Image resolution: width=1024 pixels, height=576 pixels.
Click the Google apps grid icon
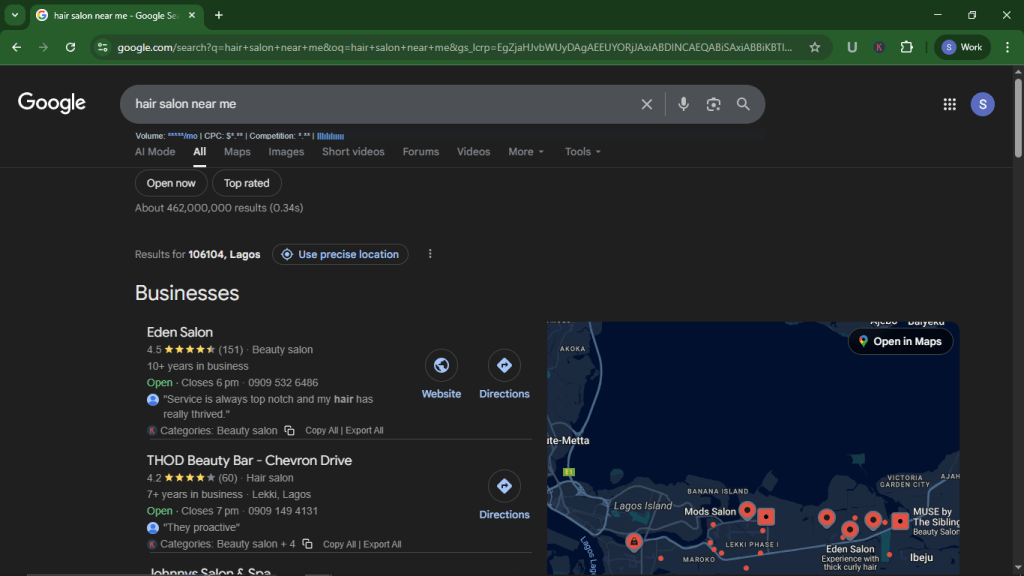pos(948,103)
